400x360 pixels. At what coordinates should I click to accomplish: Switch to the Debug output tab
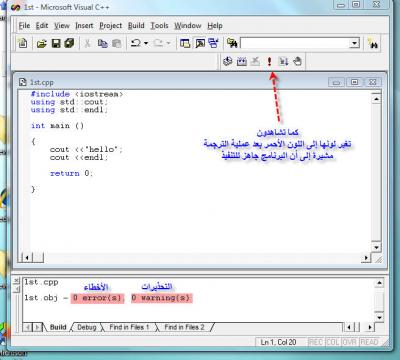[x=87, y=327]
